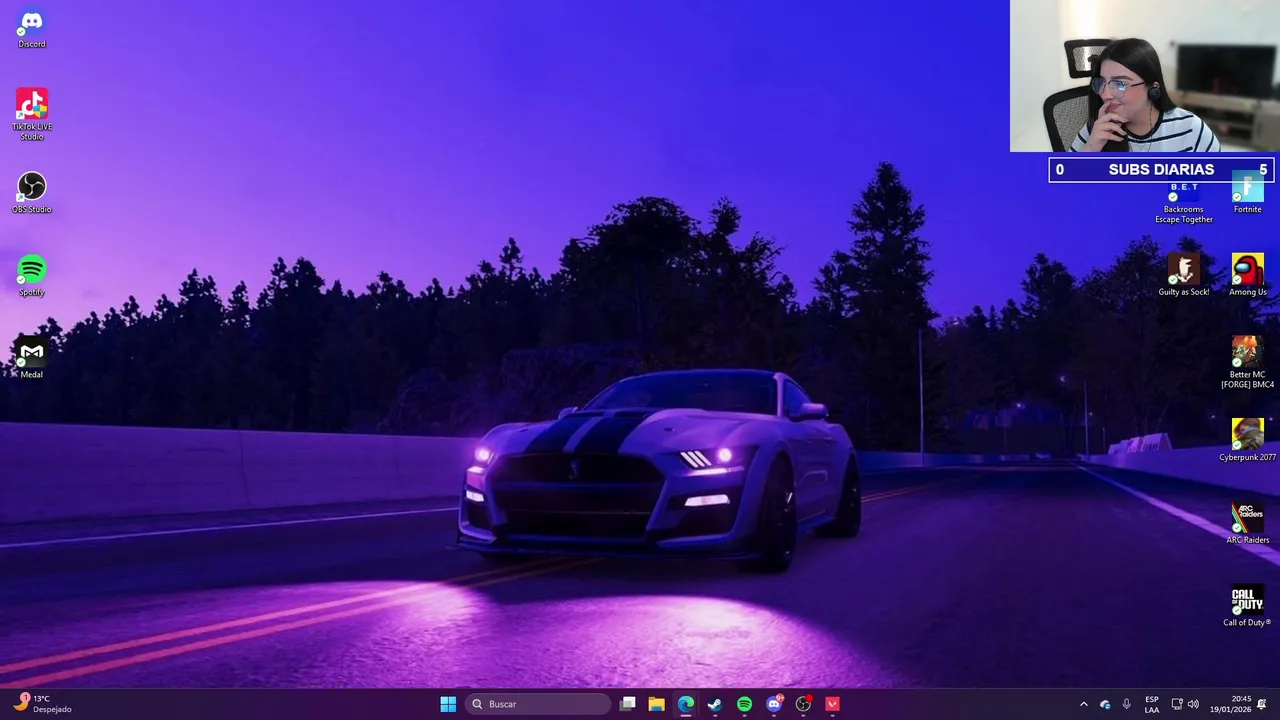Click the SUBS DIARIAS counter overlay
This screenshot has height=720, width=1280.
(1161, 170)
